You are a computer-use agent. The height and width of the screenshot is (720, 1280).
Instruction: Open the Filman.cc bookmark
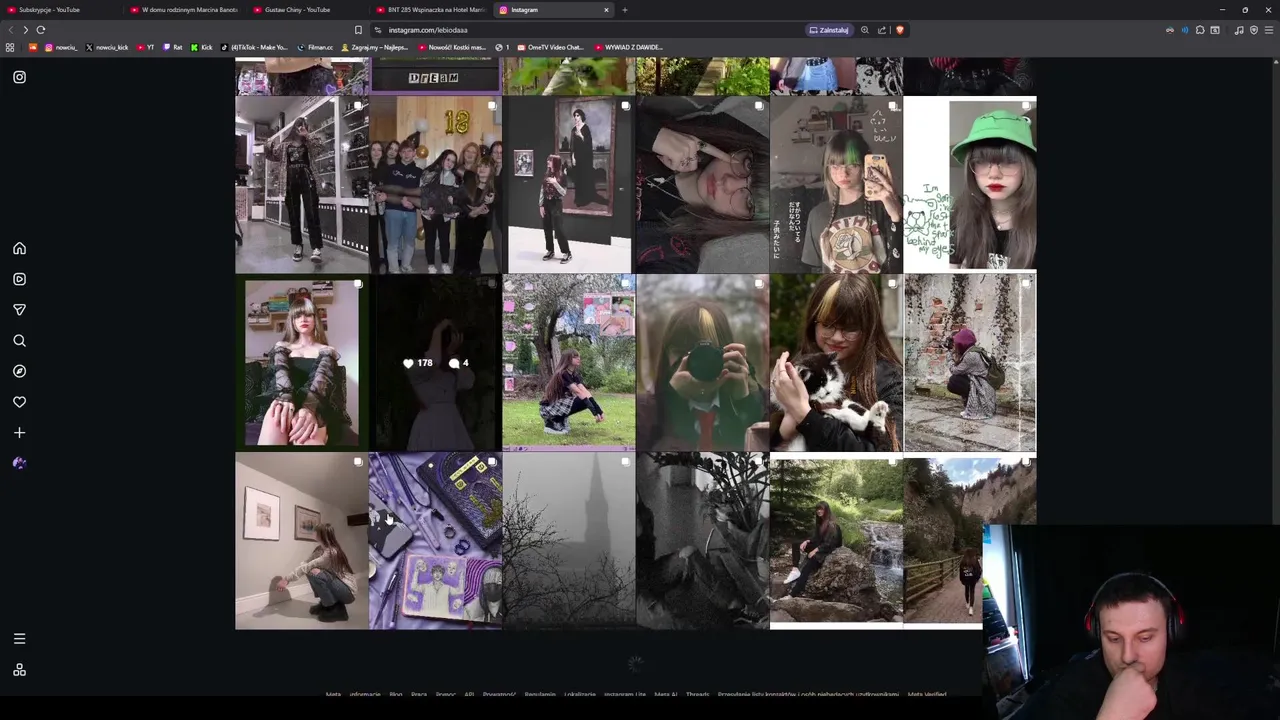coord(315,47)
